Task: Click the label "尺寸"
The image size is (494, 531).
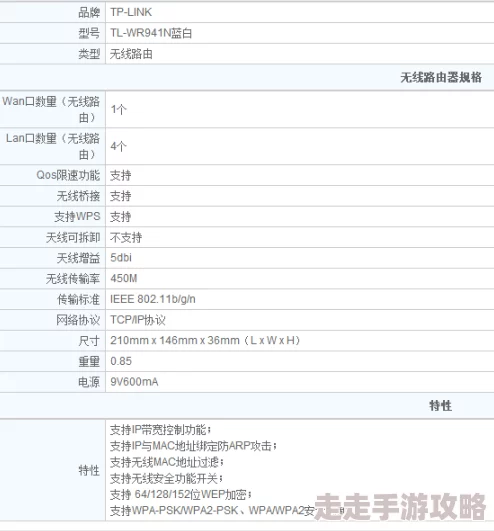Action: coord(89,341)
